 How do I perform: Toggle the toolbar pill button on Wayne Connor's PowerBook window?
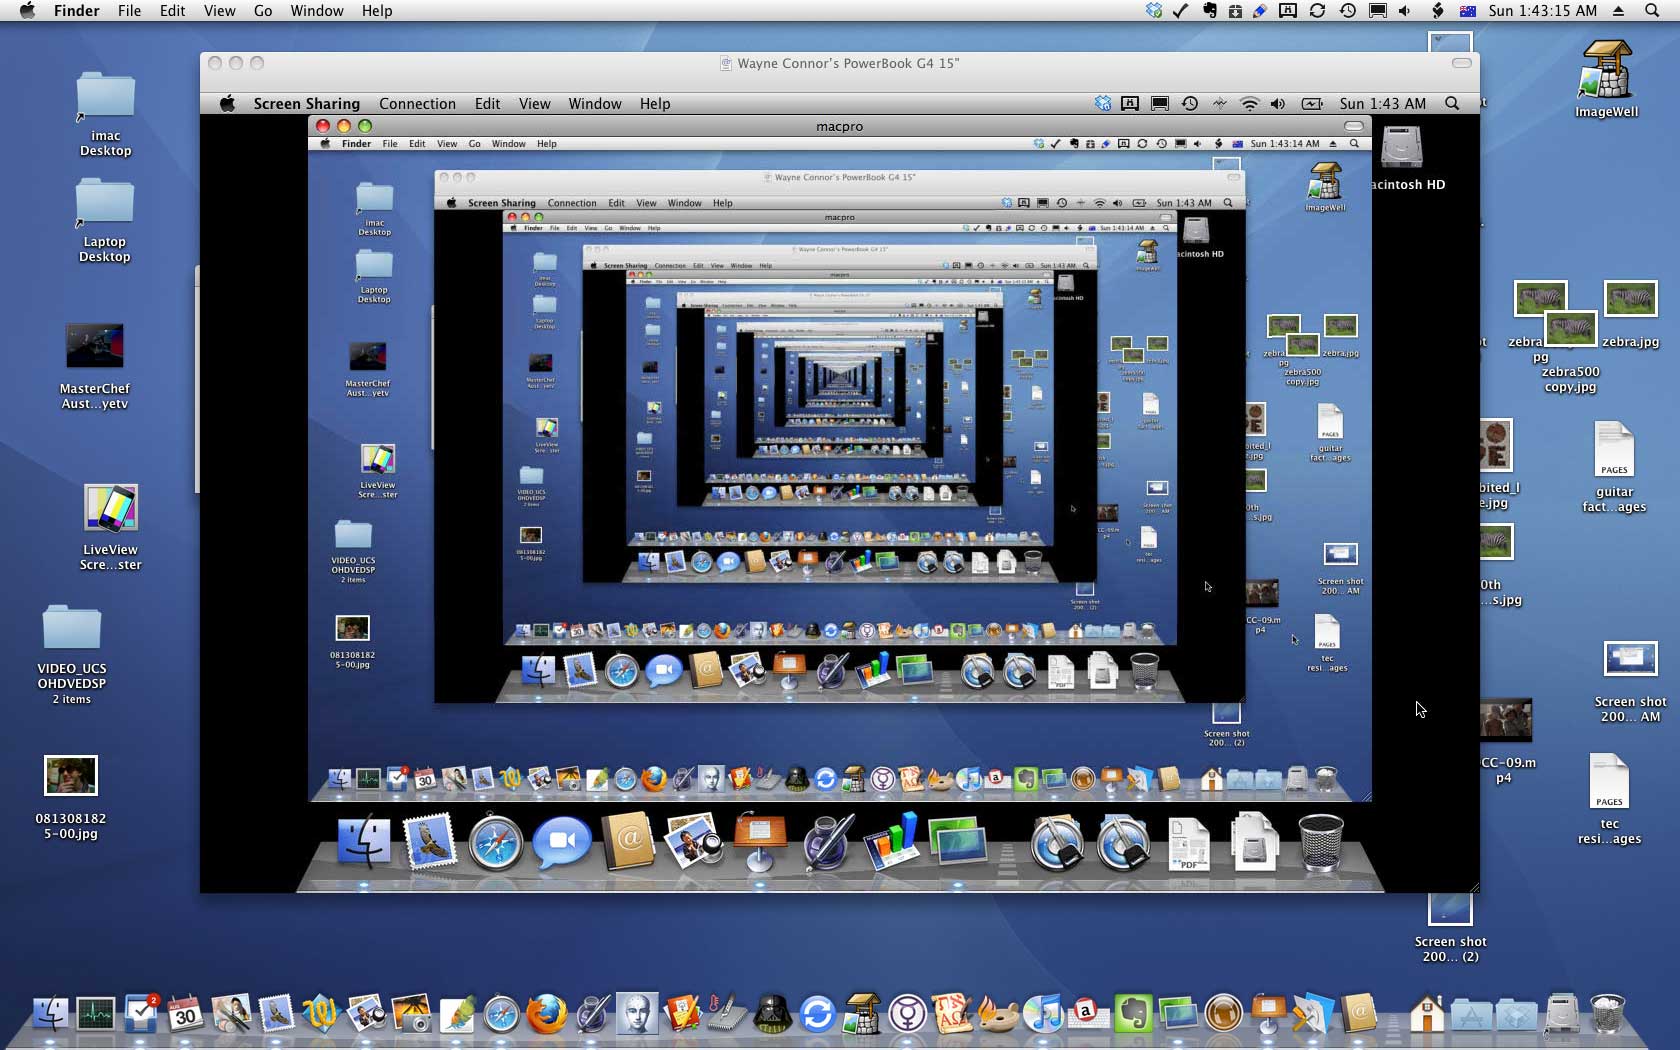tap(1461, 63)
